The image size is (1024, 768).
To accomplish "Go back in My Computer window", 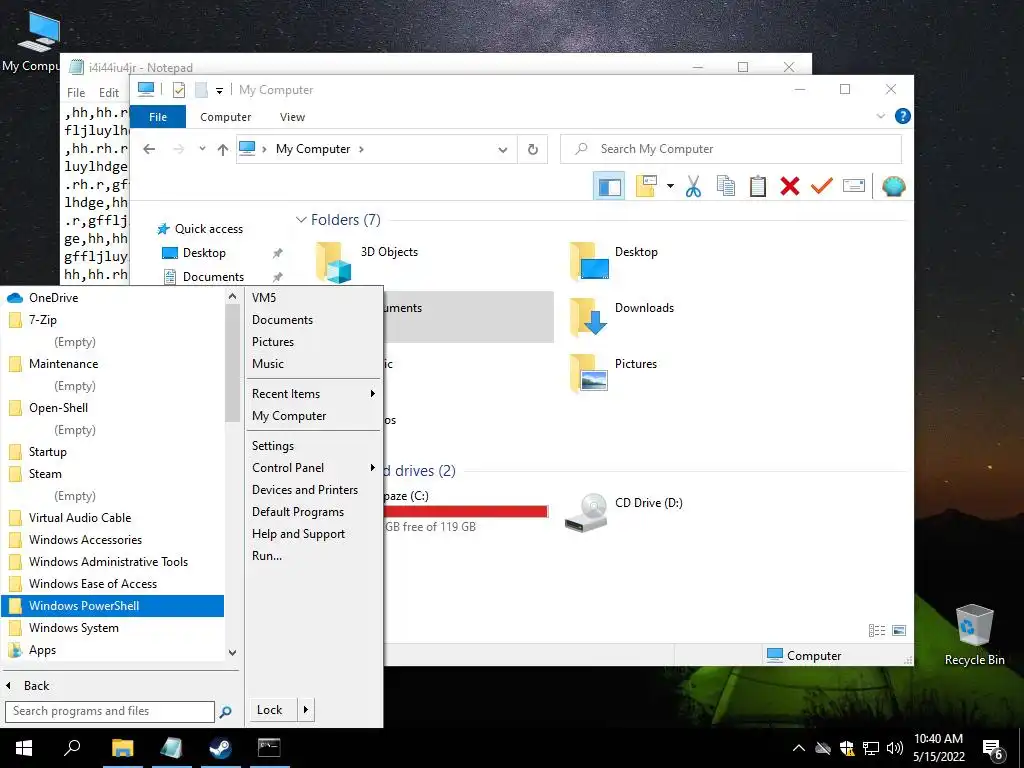I will click(x=149, y=149).
